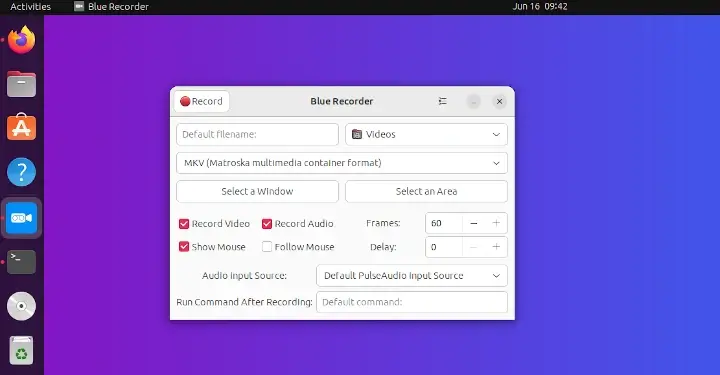
Task: Open the clock showing Jun 16 09:42
Action: click(x=540, y=6)
